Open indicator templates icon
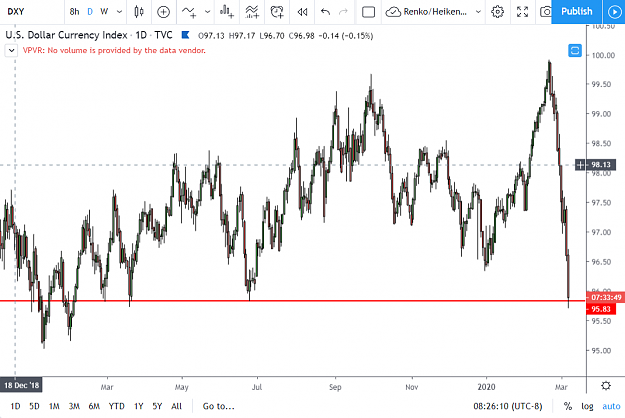Image resolution: width=625 pixels, height=418 pixels. pos(252,12)
